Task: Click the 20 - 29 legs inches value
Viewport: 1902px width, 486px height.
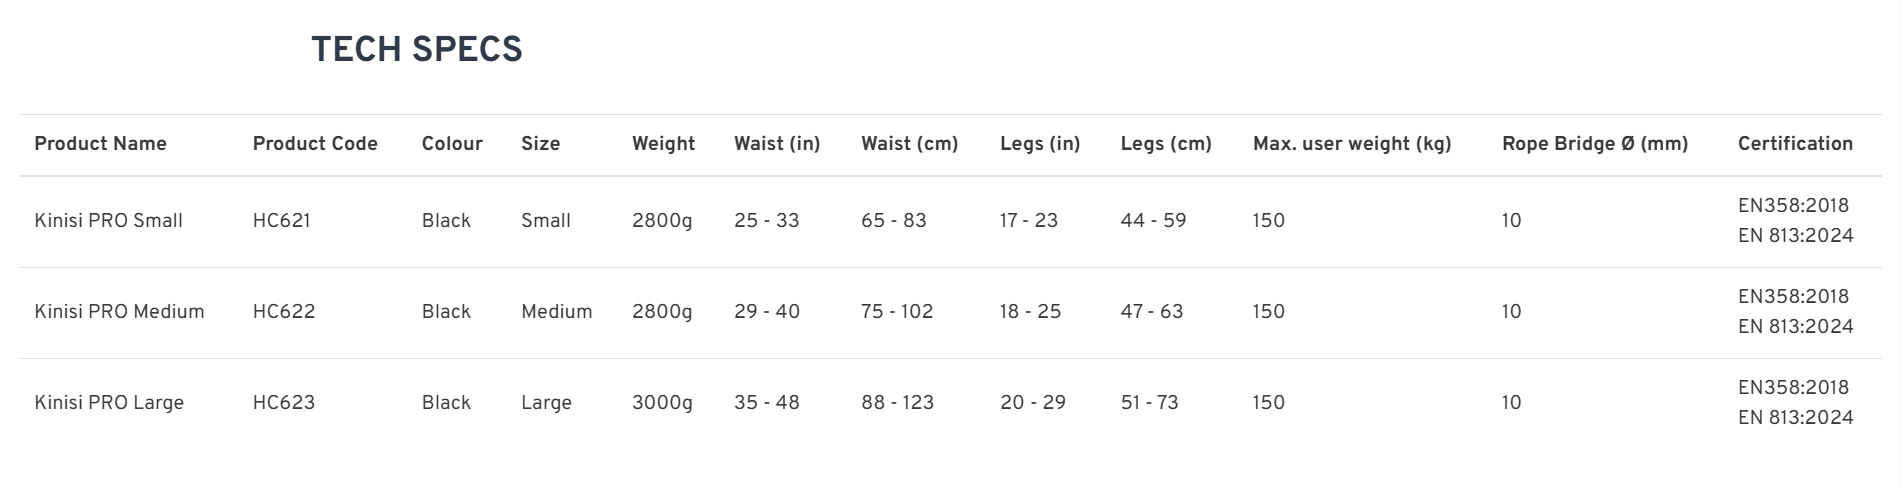Action: click(1032, 403)
